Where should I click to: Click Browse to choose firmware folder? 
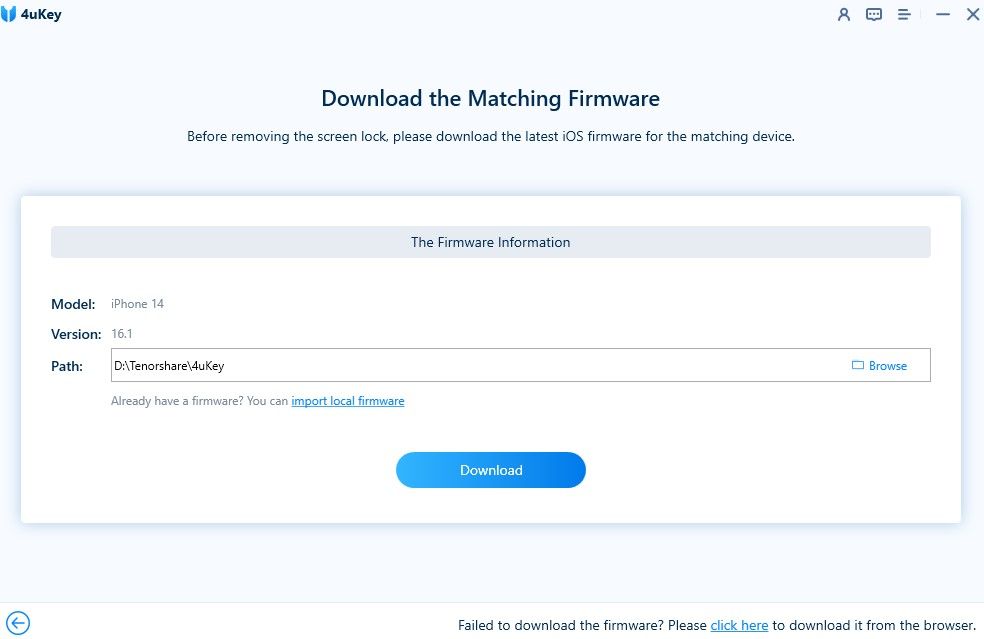[879, 366]
